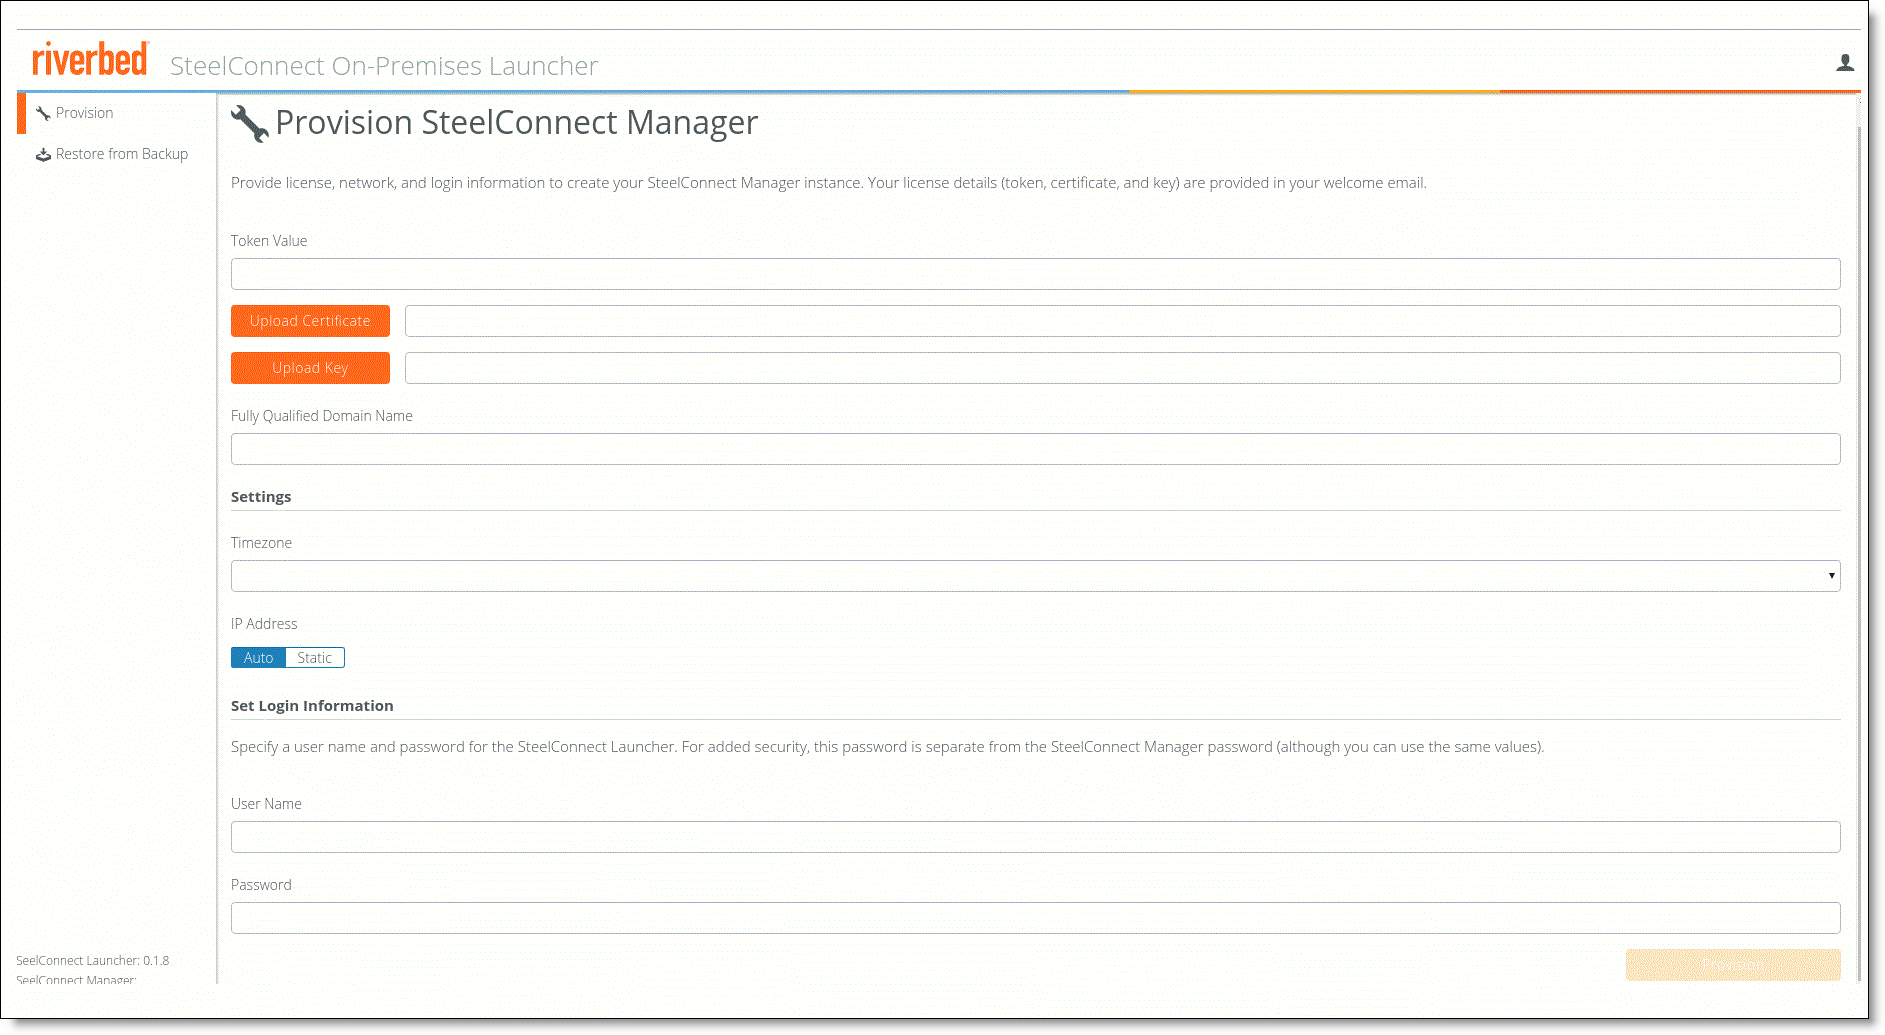Click SteelConnect Launcher 0.1.8 version text
Viewport: 1885px width, 1035px height.
[x=93, y=961]
